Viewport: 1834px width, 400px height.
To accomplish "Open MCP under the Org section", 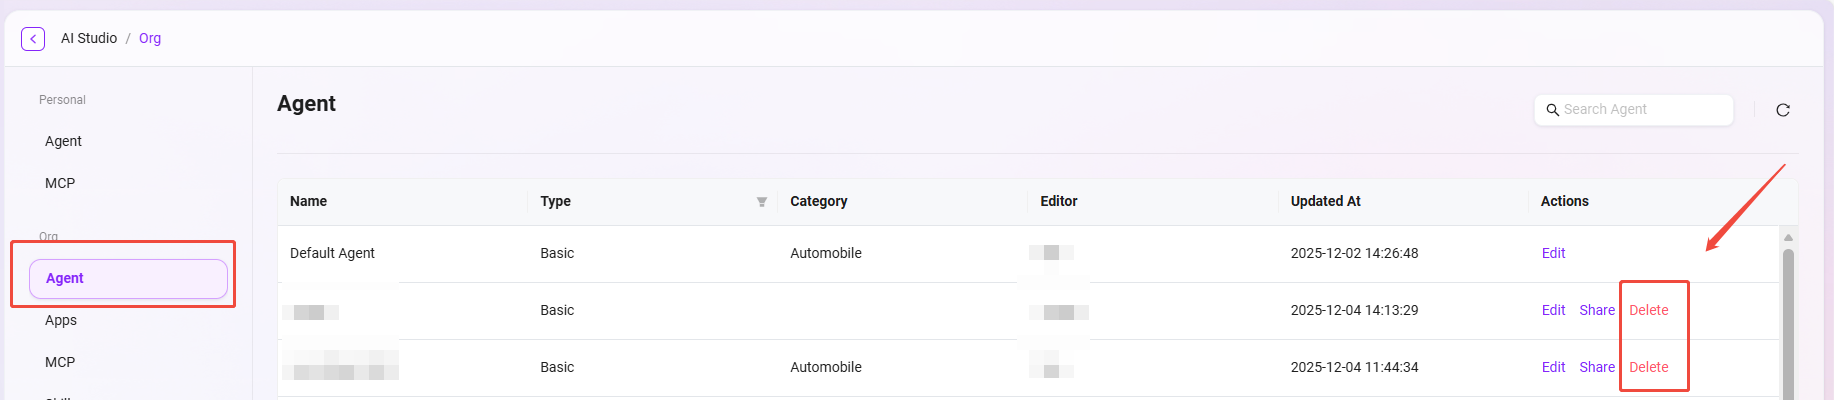I will [x=60, y=362].
